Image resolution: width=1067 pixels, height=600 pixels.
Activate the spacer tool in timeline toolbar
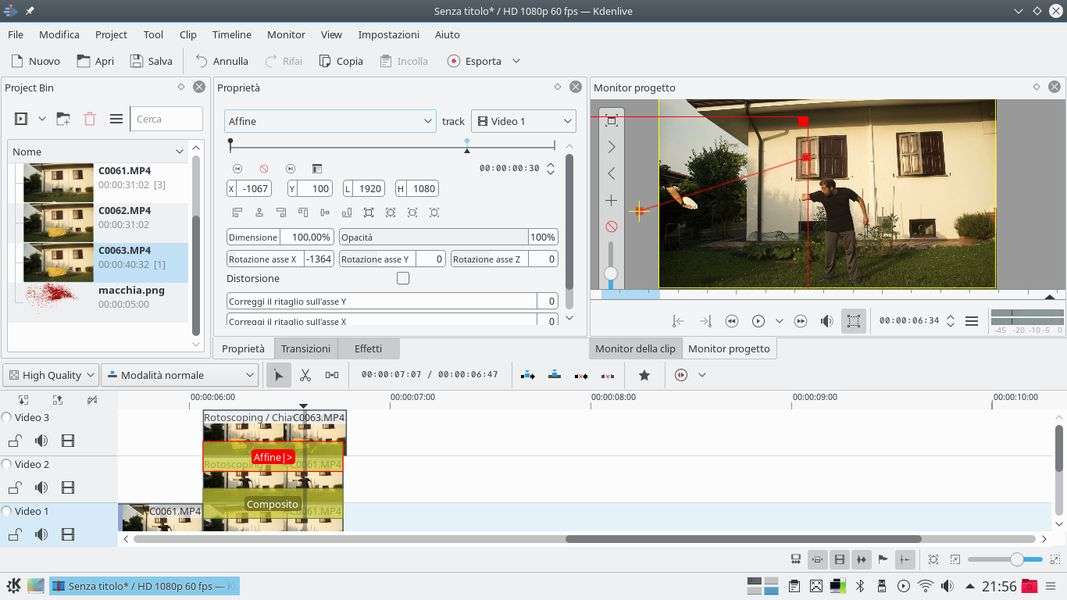click(x=332, y=375)
